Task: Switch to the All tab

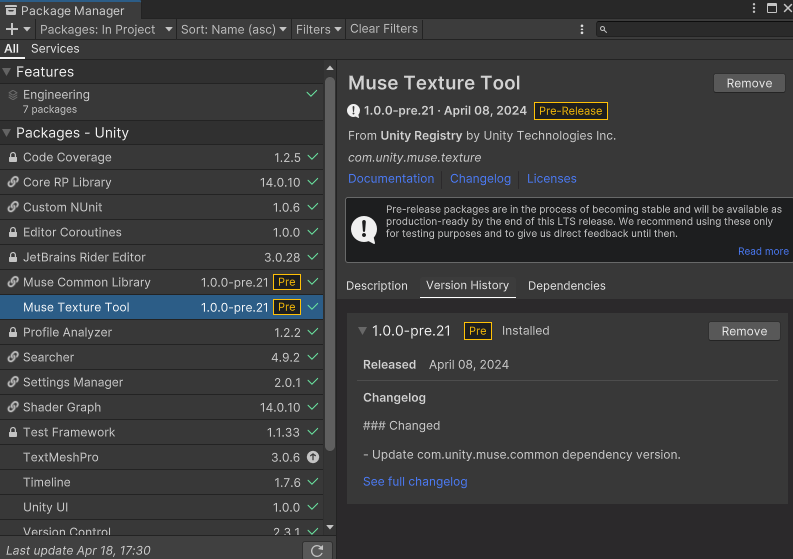Action: click(x=11, y=49)
